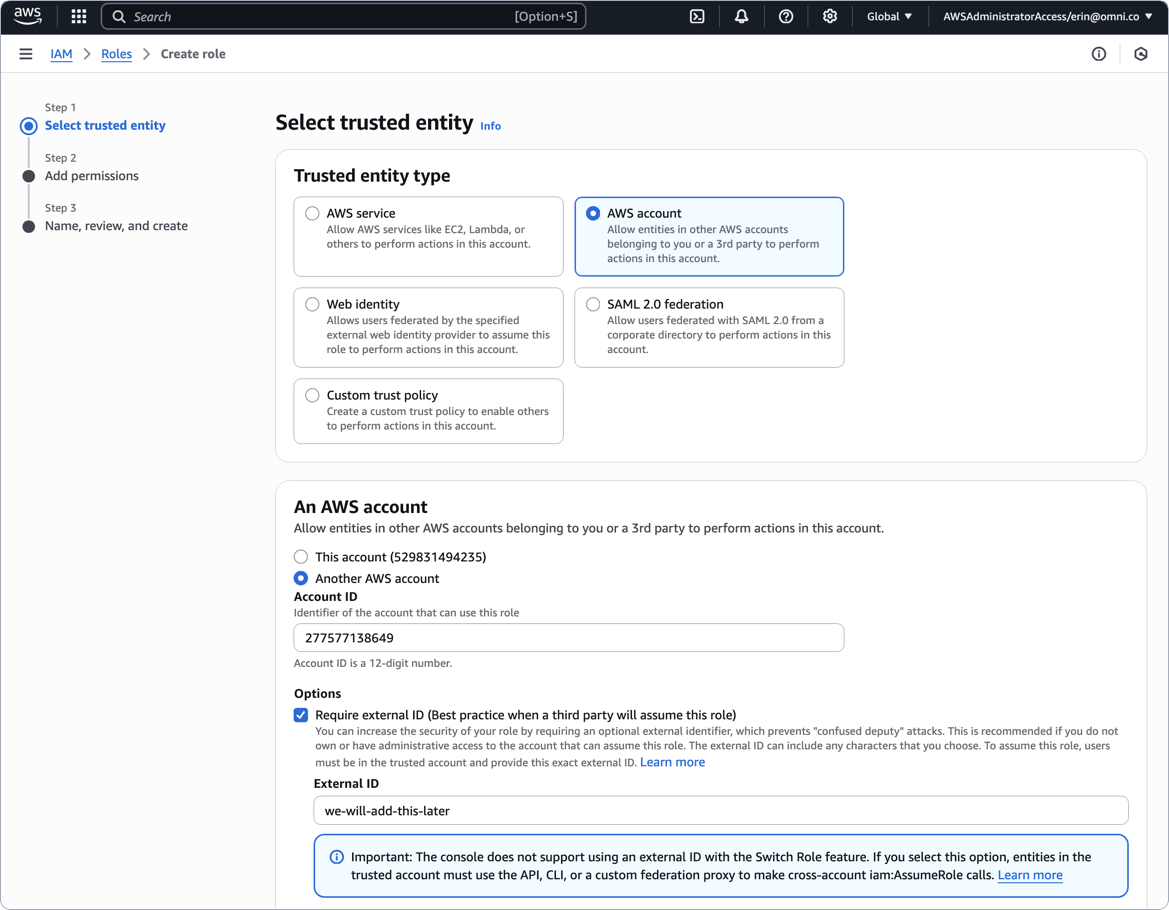Open the AWSAdministratorAccess account dropdown
1169x910 pixels.
pyautogui.click(x=1047, y=16)
